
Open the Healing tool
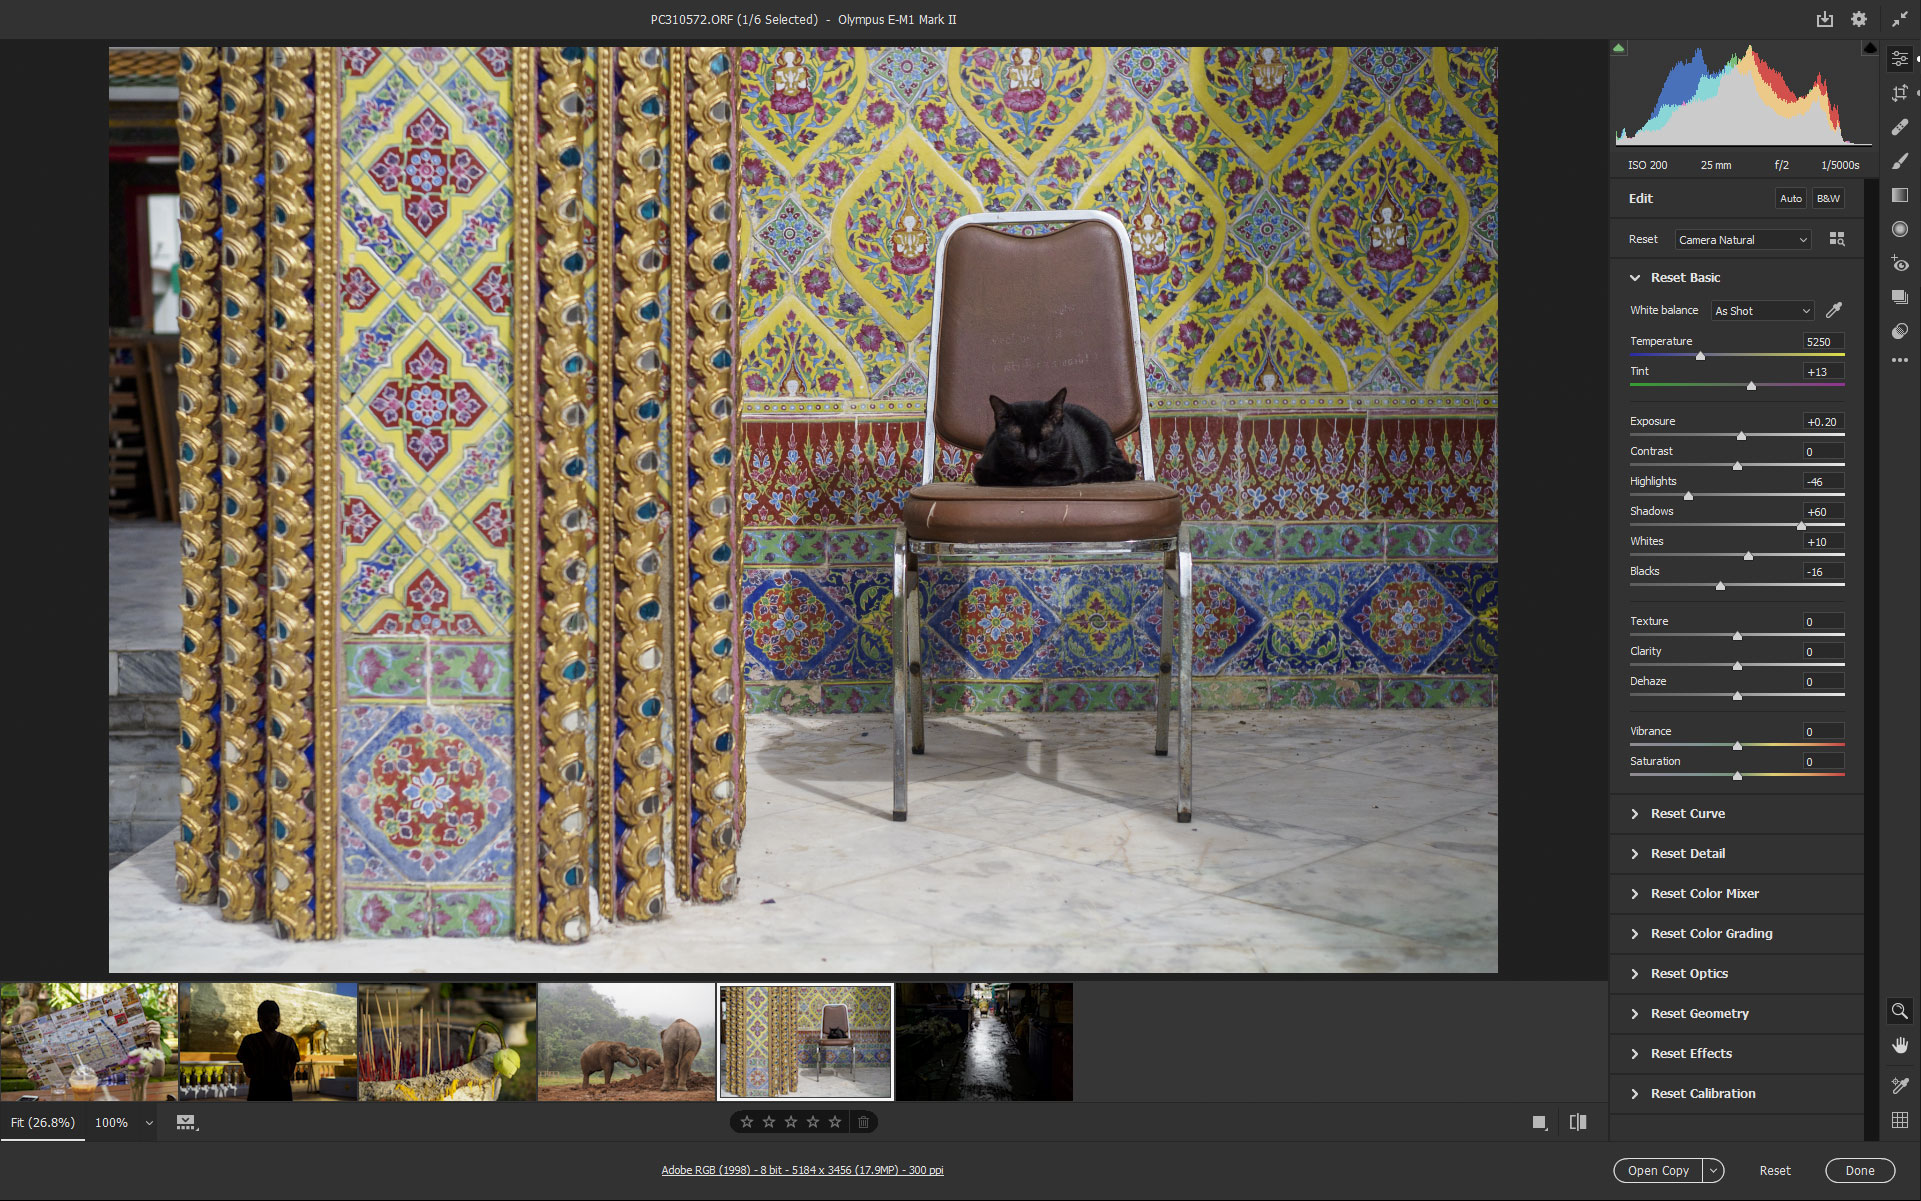[x=1899, y=127]
